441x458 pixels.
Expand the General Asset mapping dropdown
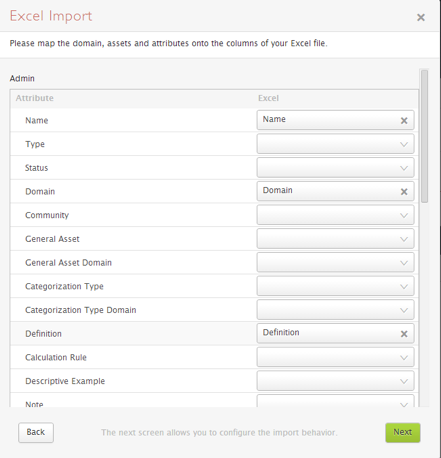(335, 239)
